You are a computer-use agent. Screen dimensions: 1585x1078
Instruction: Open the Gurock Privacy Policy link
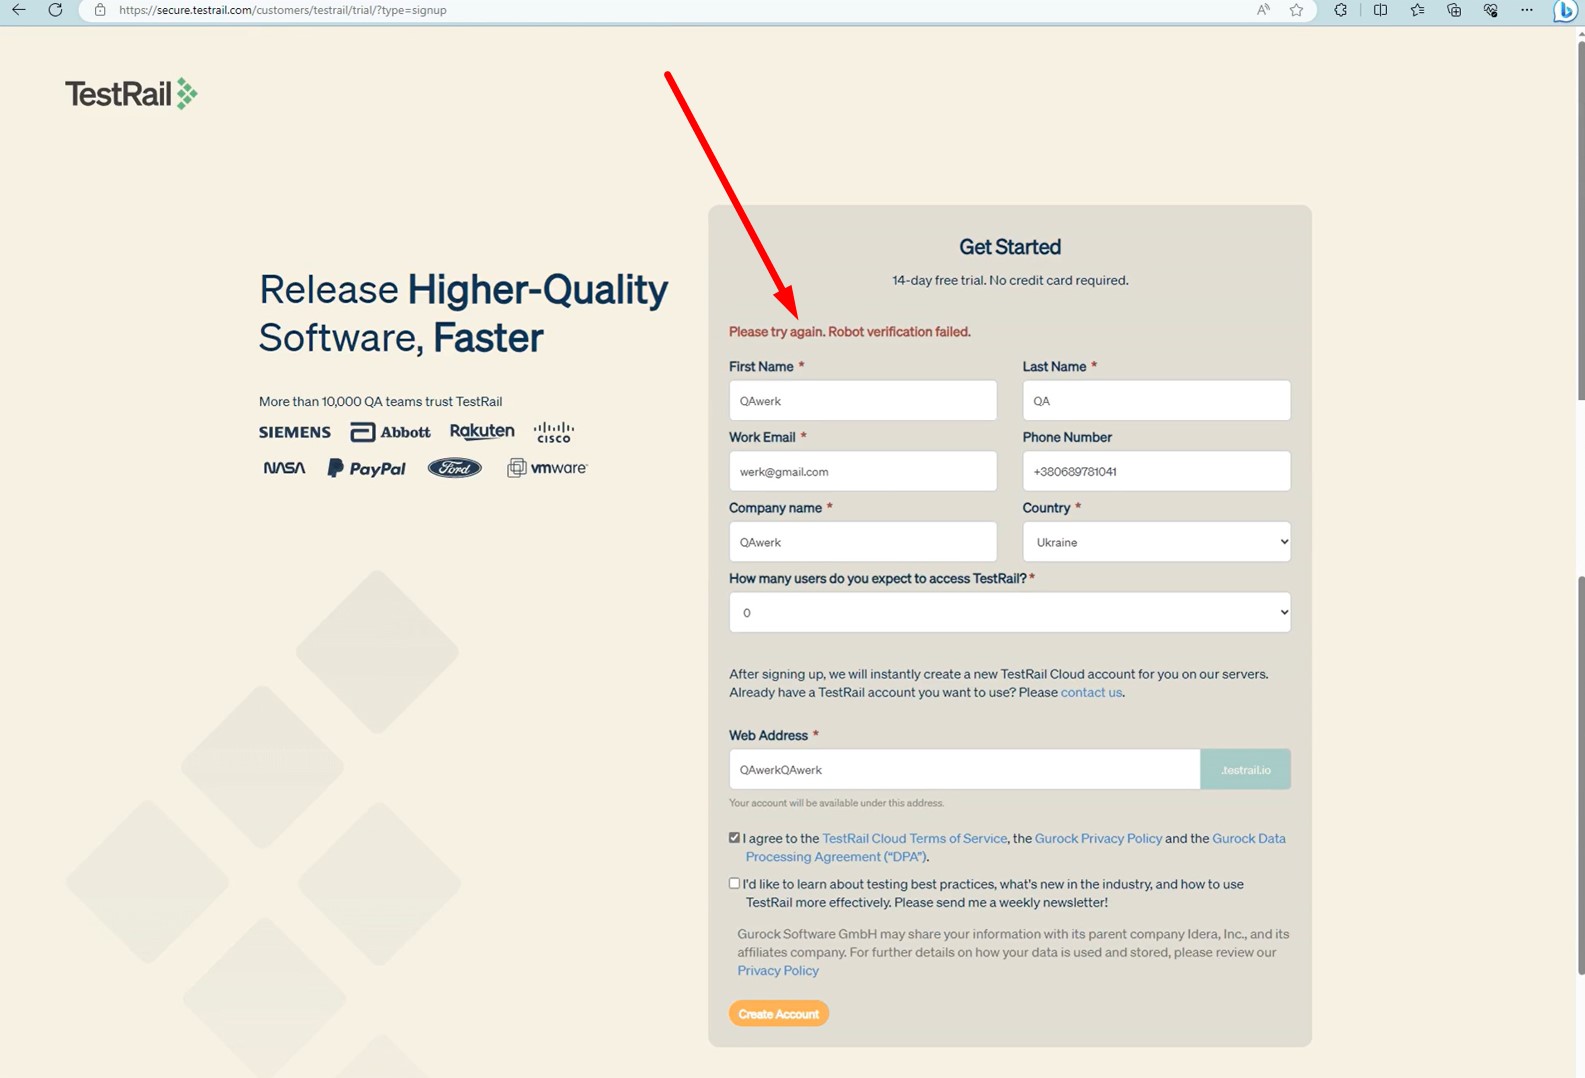click(x=1098, y=838)
